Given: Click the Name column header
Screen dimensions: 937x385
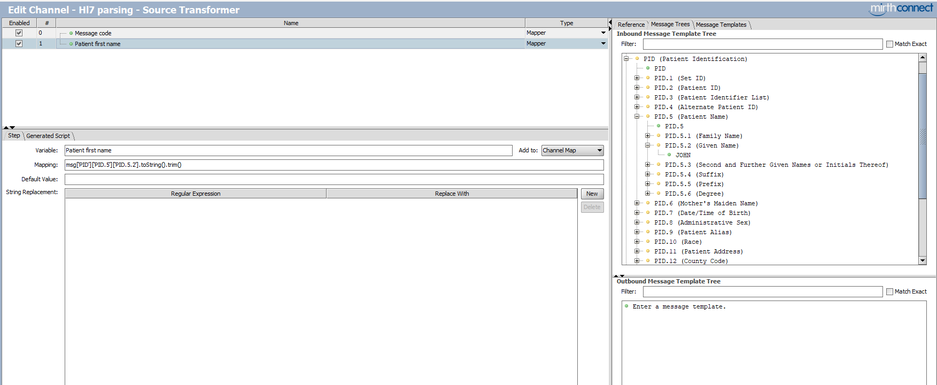Looking at the screenshot, I should click(291, 23).
